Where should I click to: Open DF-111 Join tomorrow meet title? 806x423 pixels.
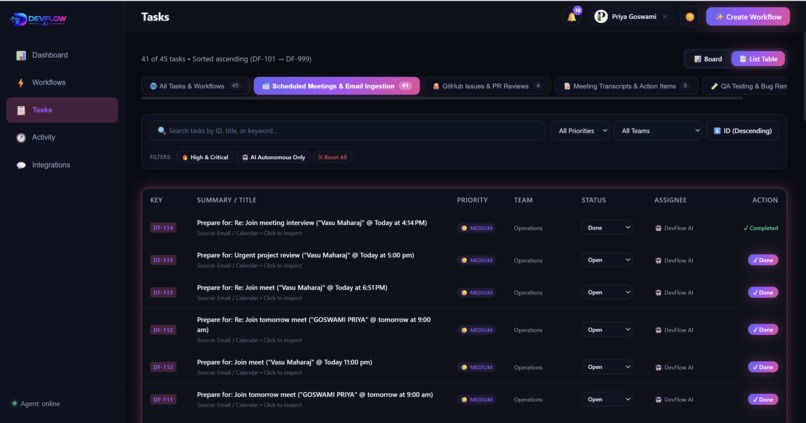tap(315, 395)
